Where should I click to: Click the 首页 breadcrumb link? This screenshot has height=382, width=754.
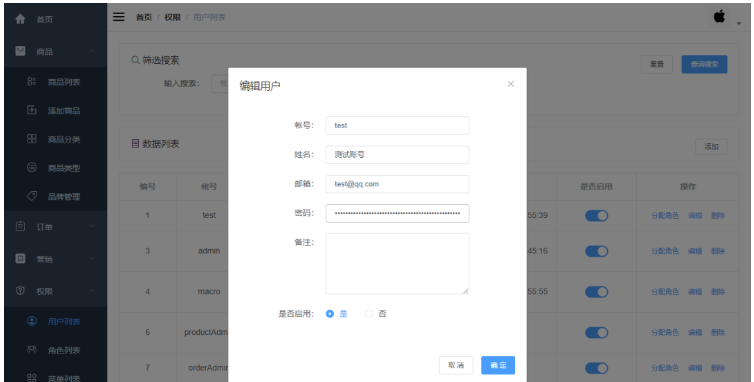click(x=144, y=17)
